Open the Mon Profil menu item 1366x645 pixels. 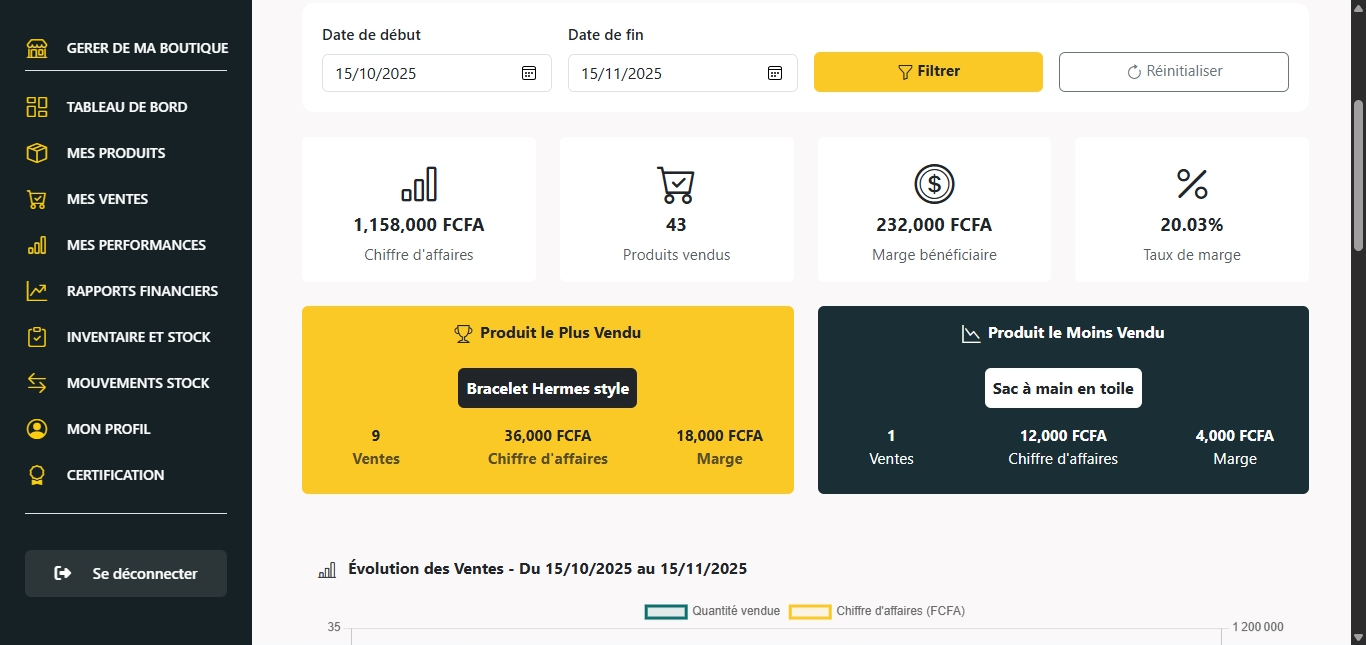coord(108,429)
